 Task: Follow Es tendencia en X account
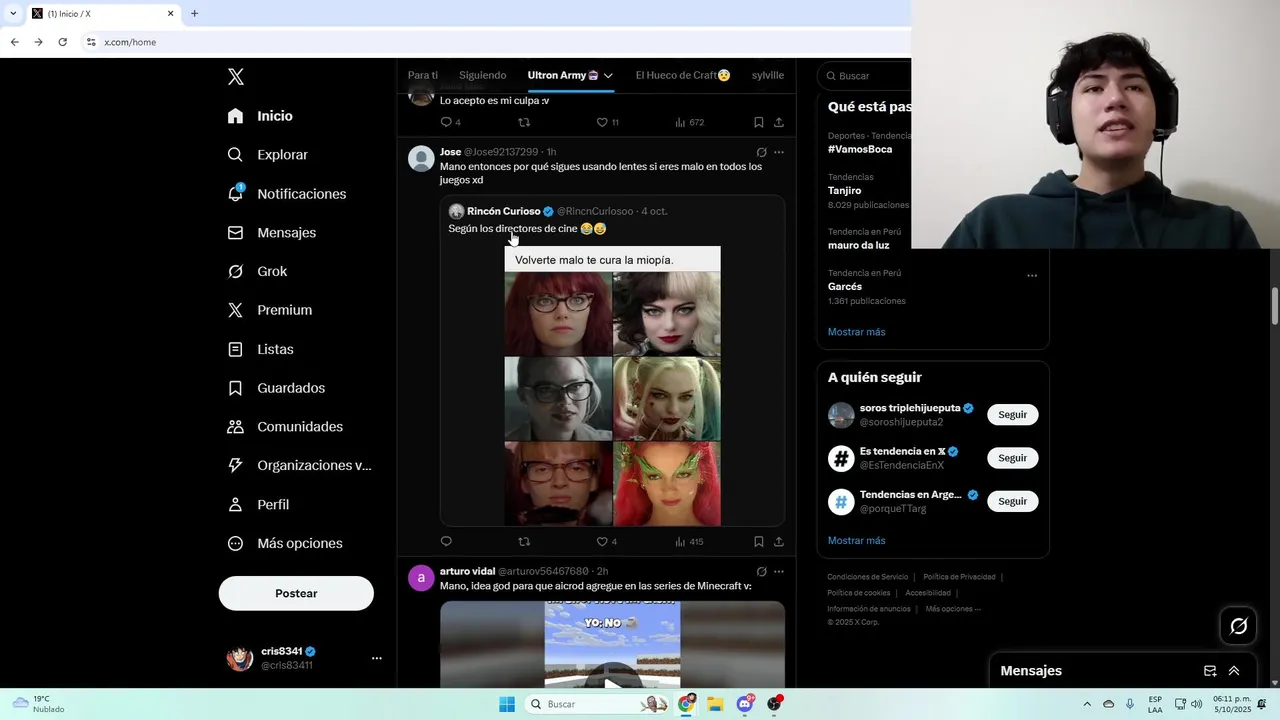pos(1012,458)
